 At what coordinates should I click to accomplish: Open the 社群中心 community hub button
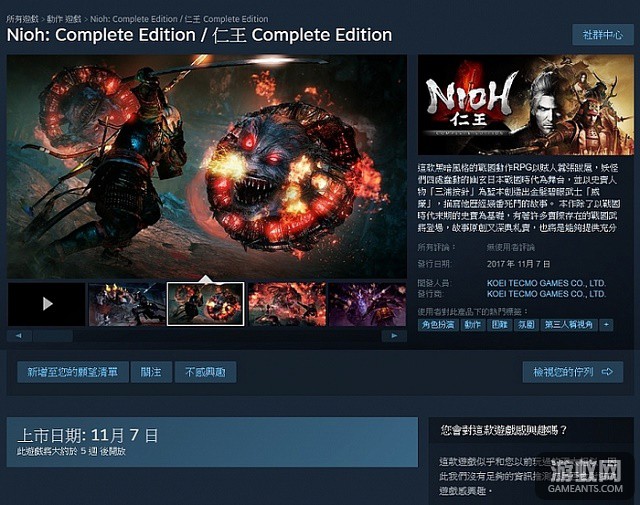(603, 35)
